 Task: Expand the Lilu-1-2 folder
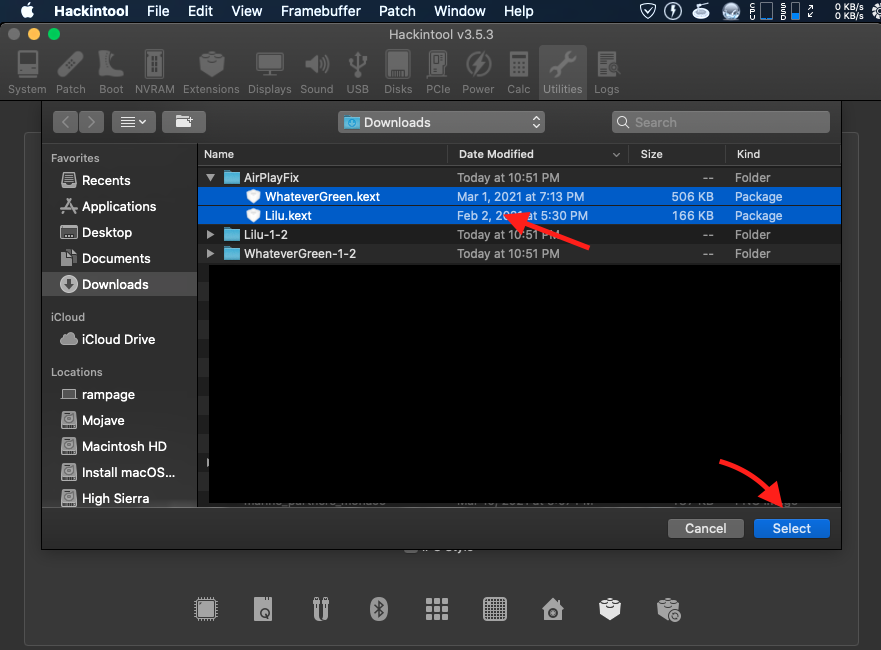[210, 234]
